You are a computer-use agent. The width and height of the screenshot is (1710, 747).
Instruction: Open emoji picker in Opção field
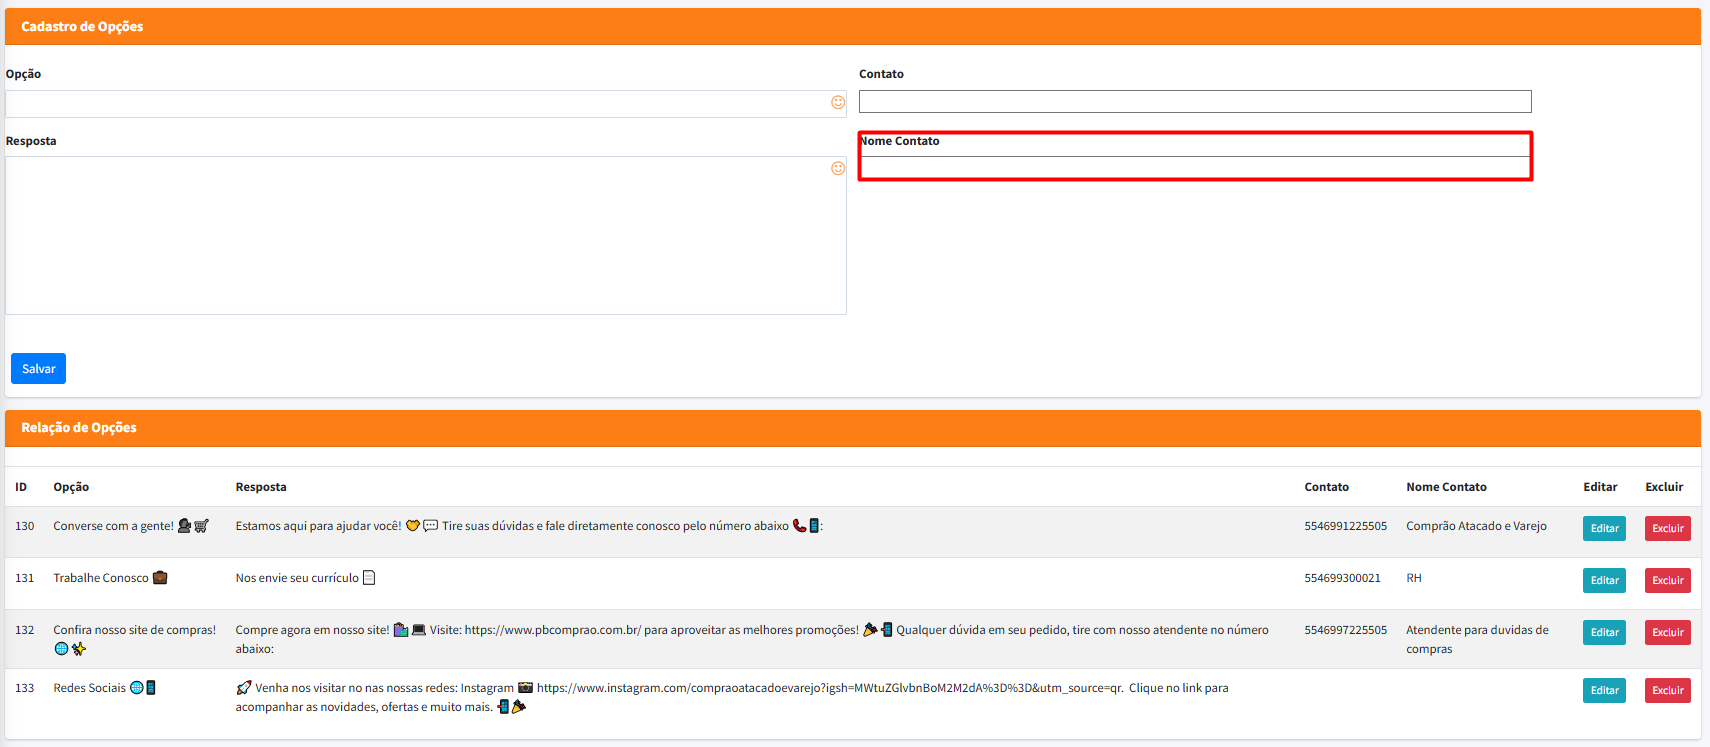click(838, 103)
